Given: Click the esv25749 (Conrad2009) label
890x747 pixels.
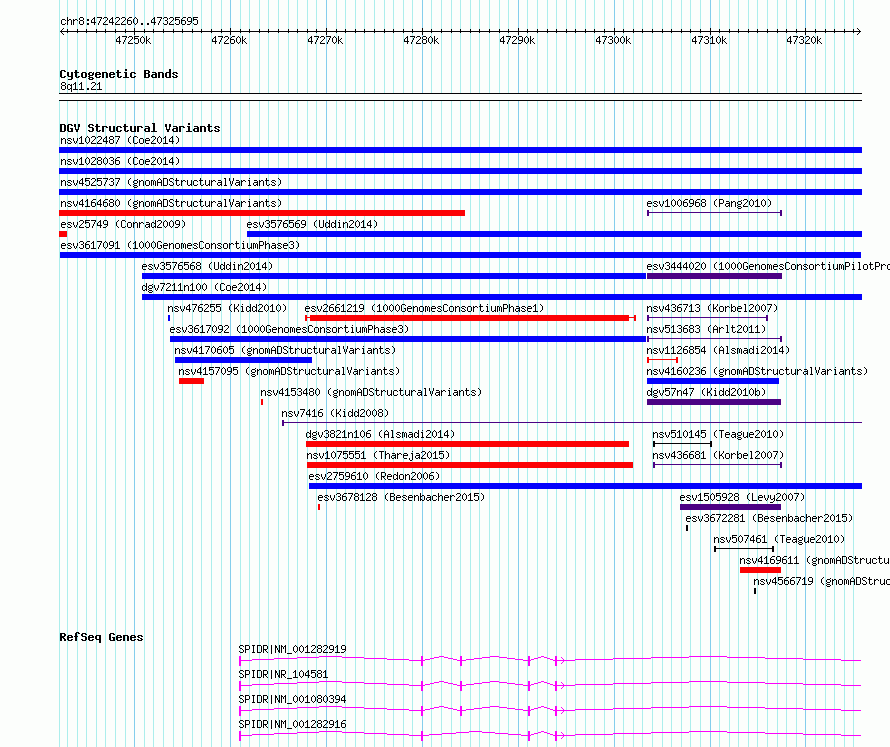Looking at the screenshot, I should click(123, 224).
